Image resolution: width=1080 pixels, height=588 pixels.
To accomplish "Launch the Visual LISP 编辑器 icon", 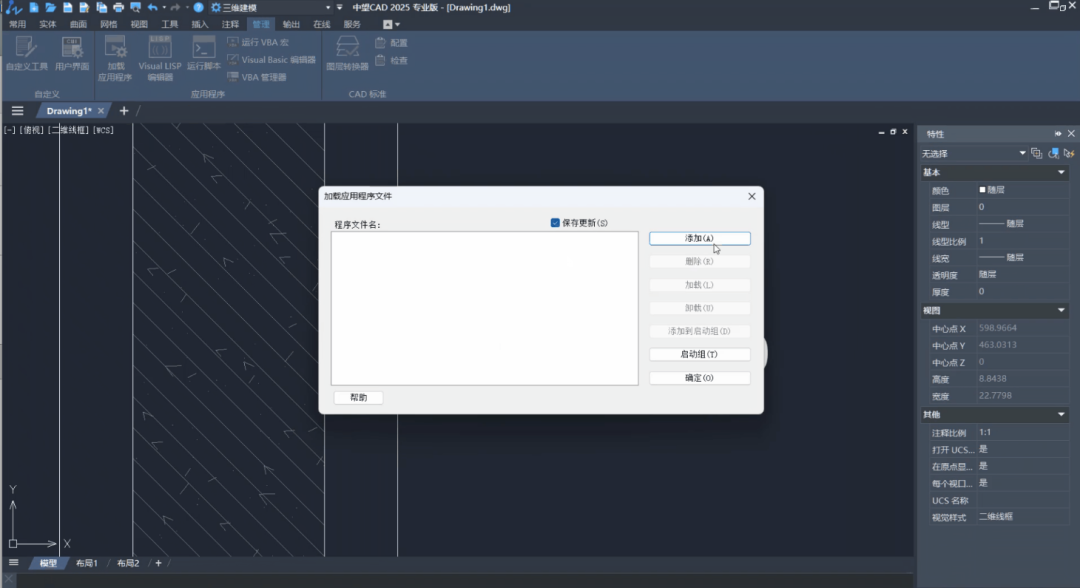I will (160, 59).
